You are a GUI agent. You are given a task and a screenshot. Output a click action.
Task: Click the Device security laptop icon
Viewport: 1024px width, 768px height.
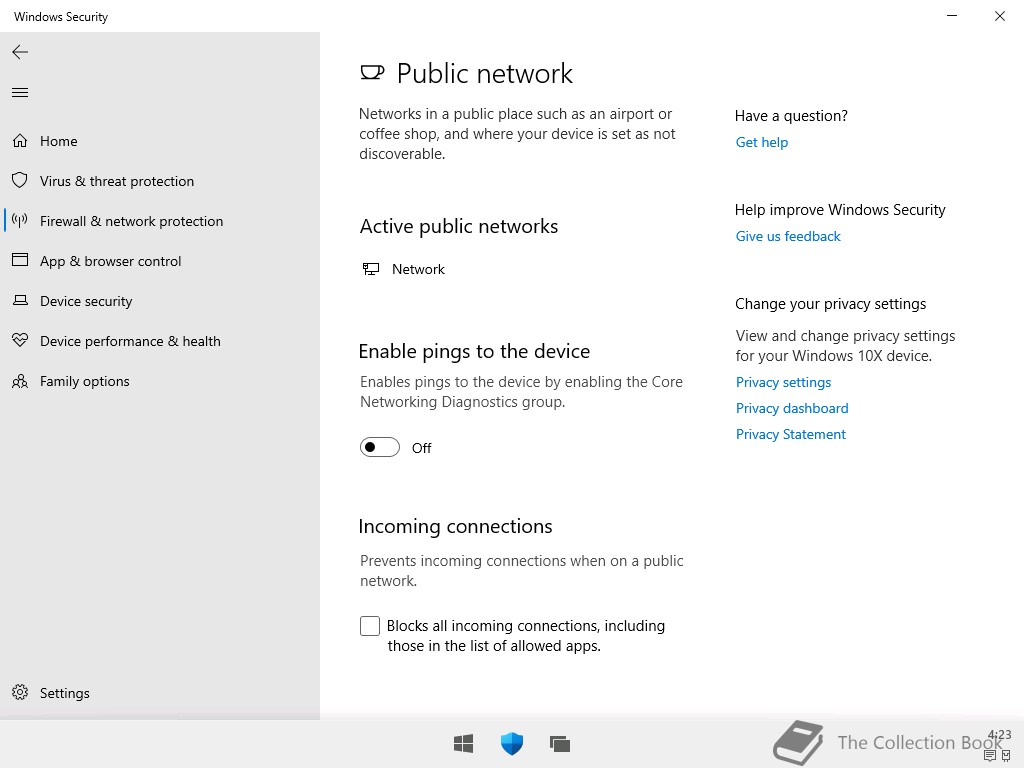pyautogui.click(x=20, y=300)
